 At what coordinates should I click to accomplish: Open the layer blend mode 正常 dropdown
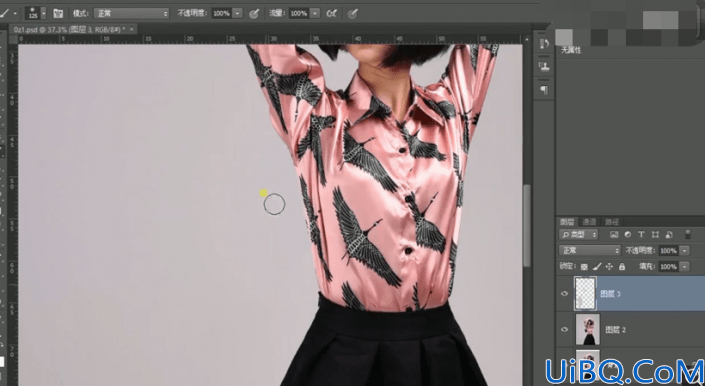coord(589,250)
